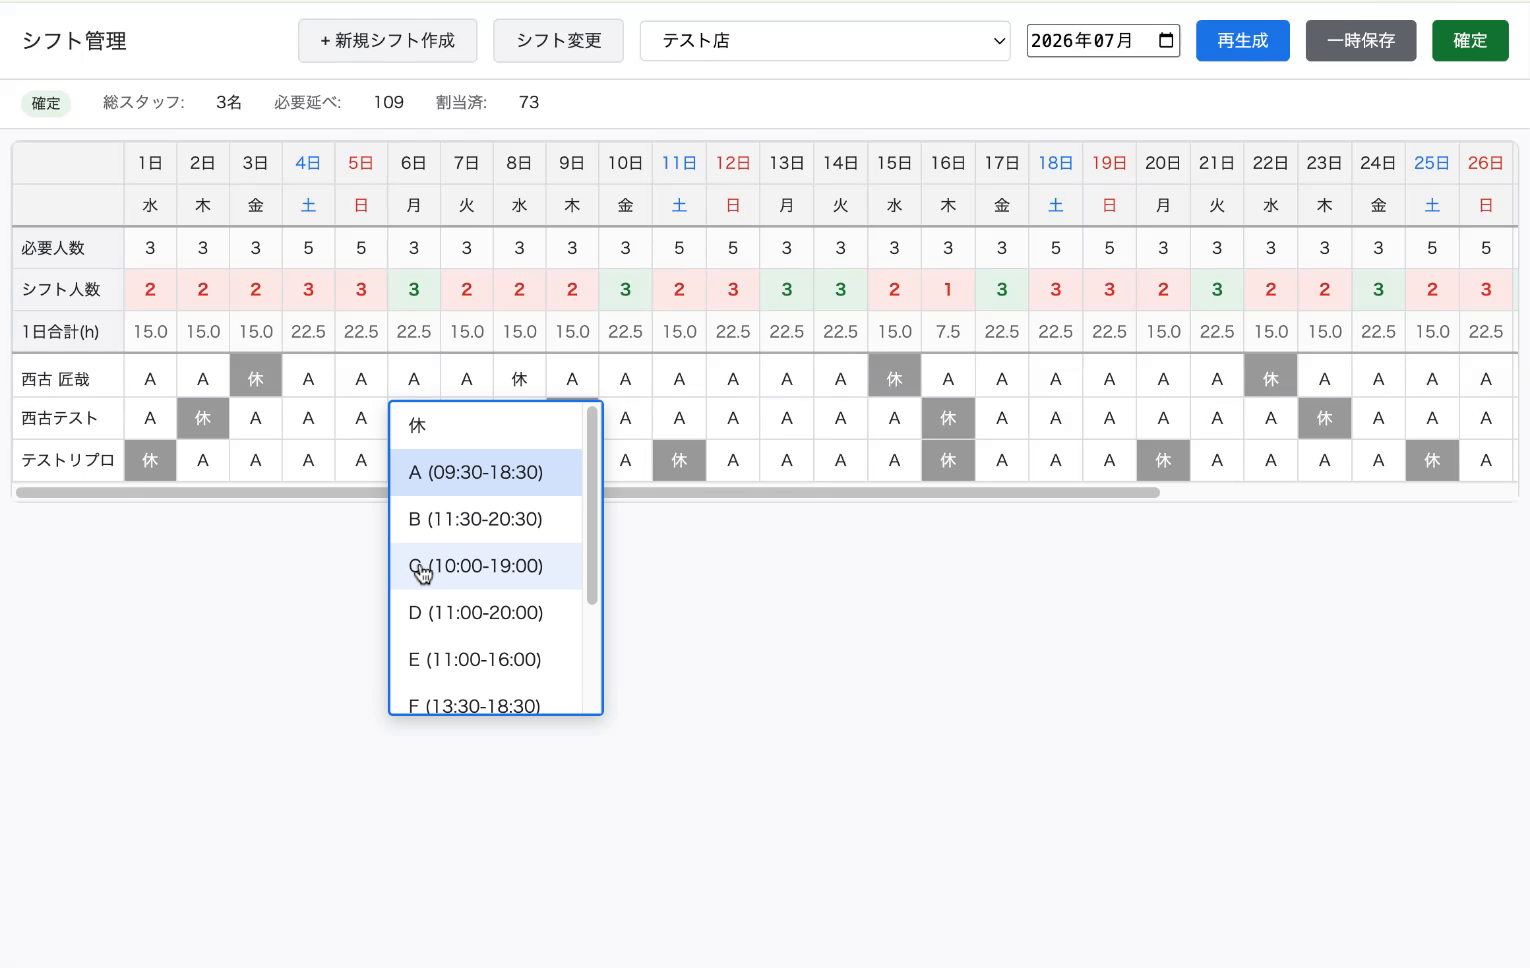Open テストリプロ's 休 cell on 16日
Image resolution: width=1530 pixels, height=968 pixels.
tap(948, 460)
